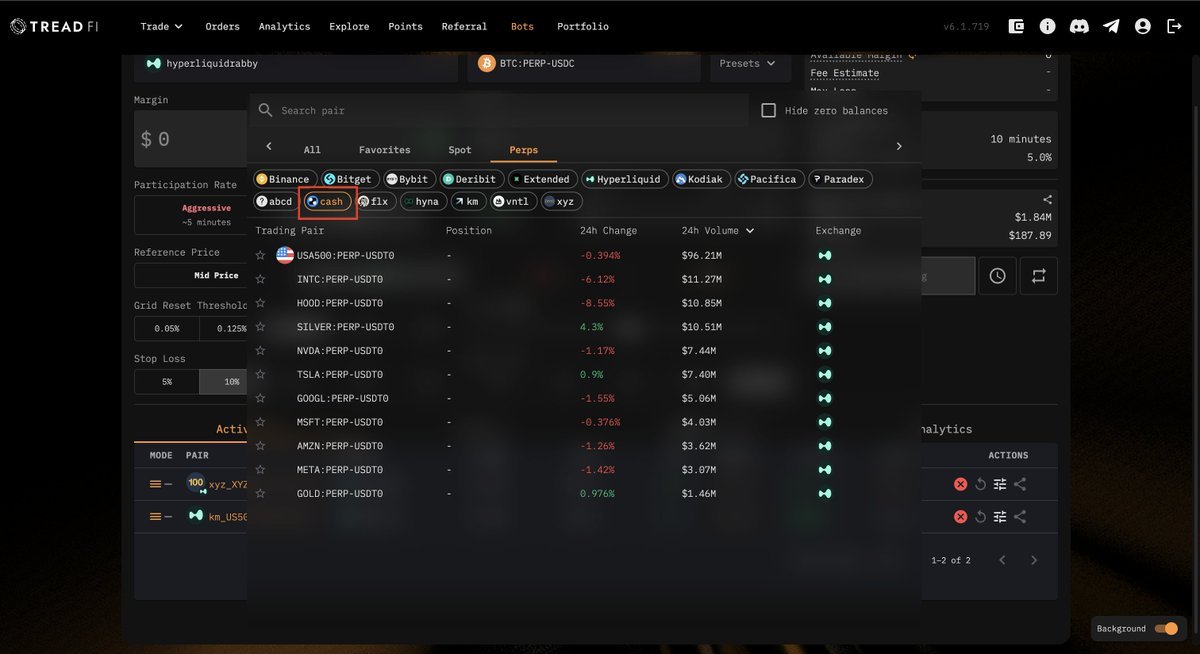Open the user account profile icon

(x=1143, y=27)
